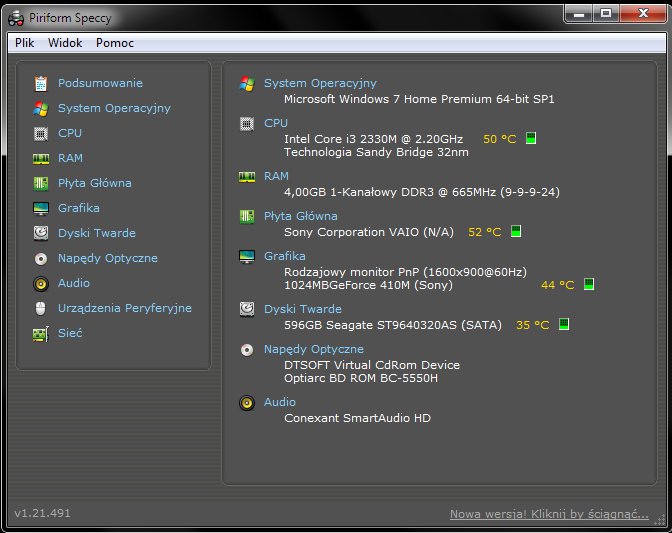
Task: Click Dyski Twarde heading in summary panel
Action: (x=303, y=309)
